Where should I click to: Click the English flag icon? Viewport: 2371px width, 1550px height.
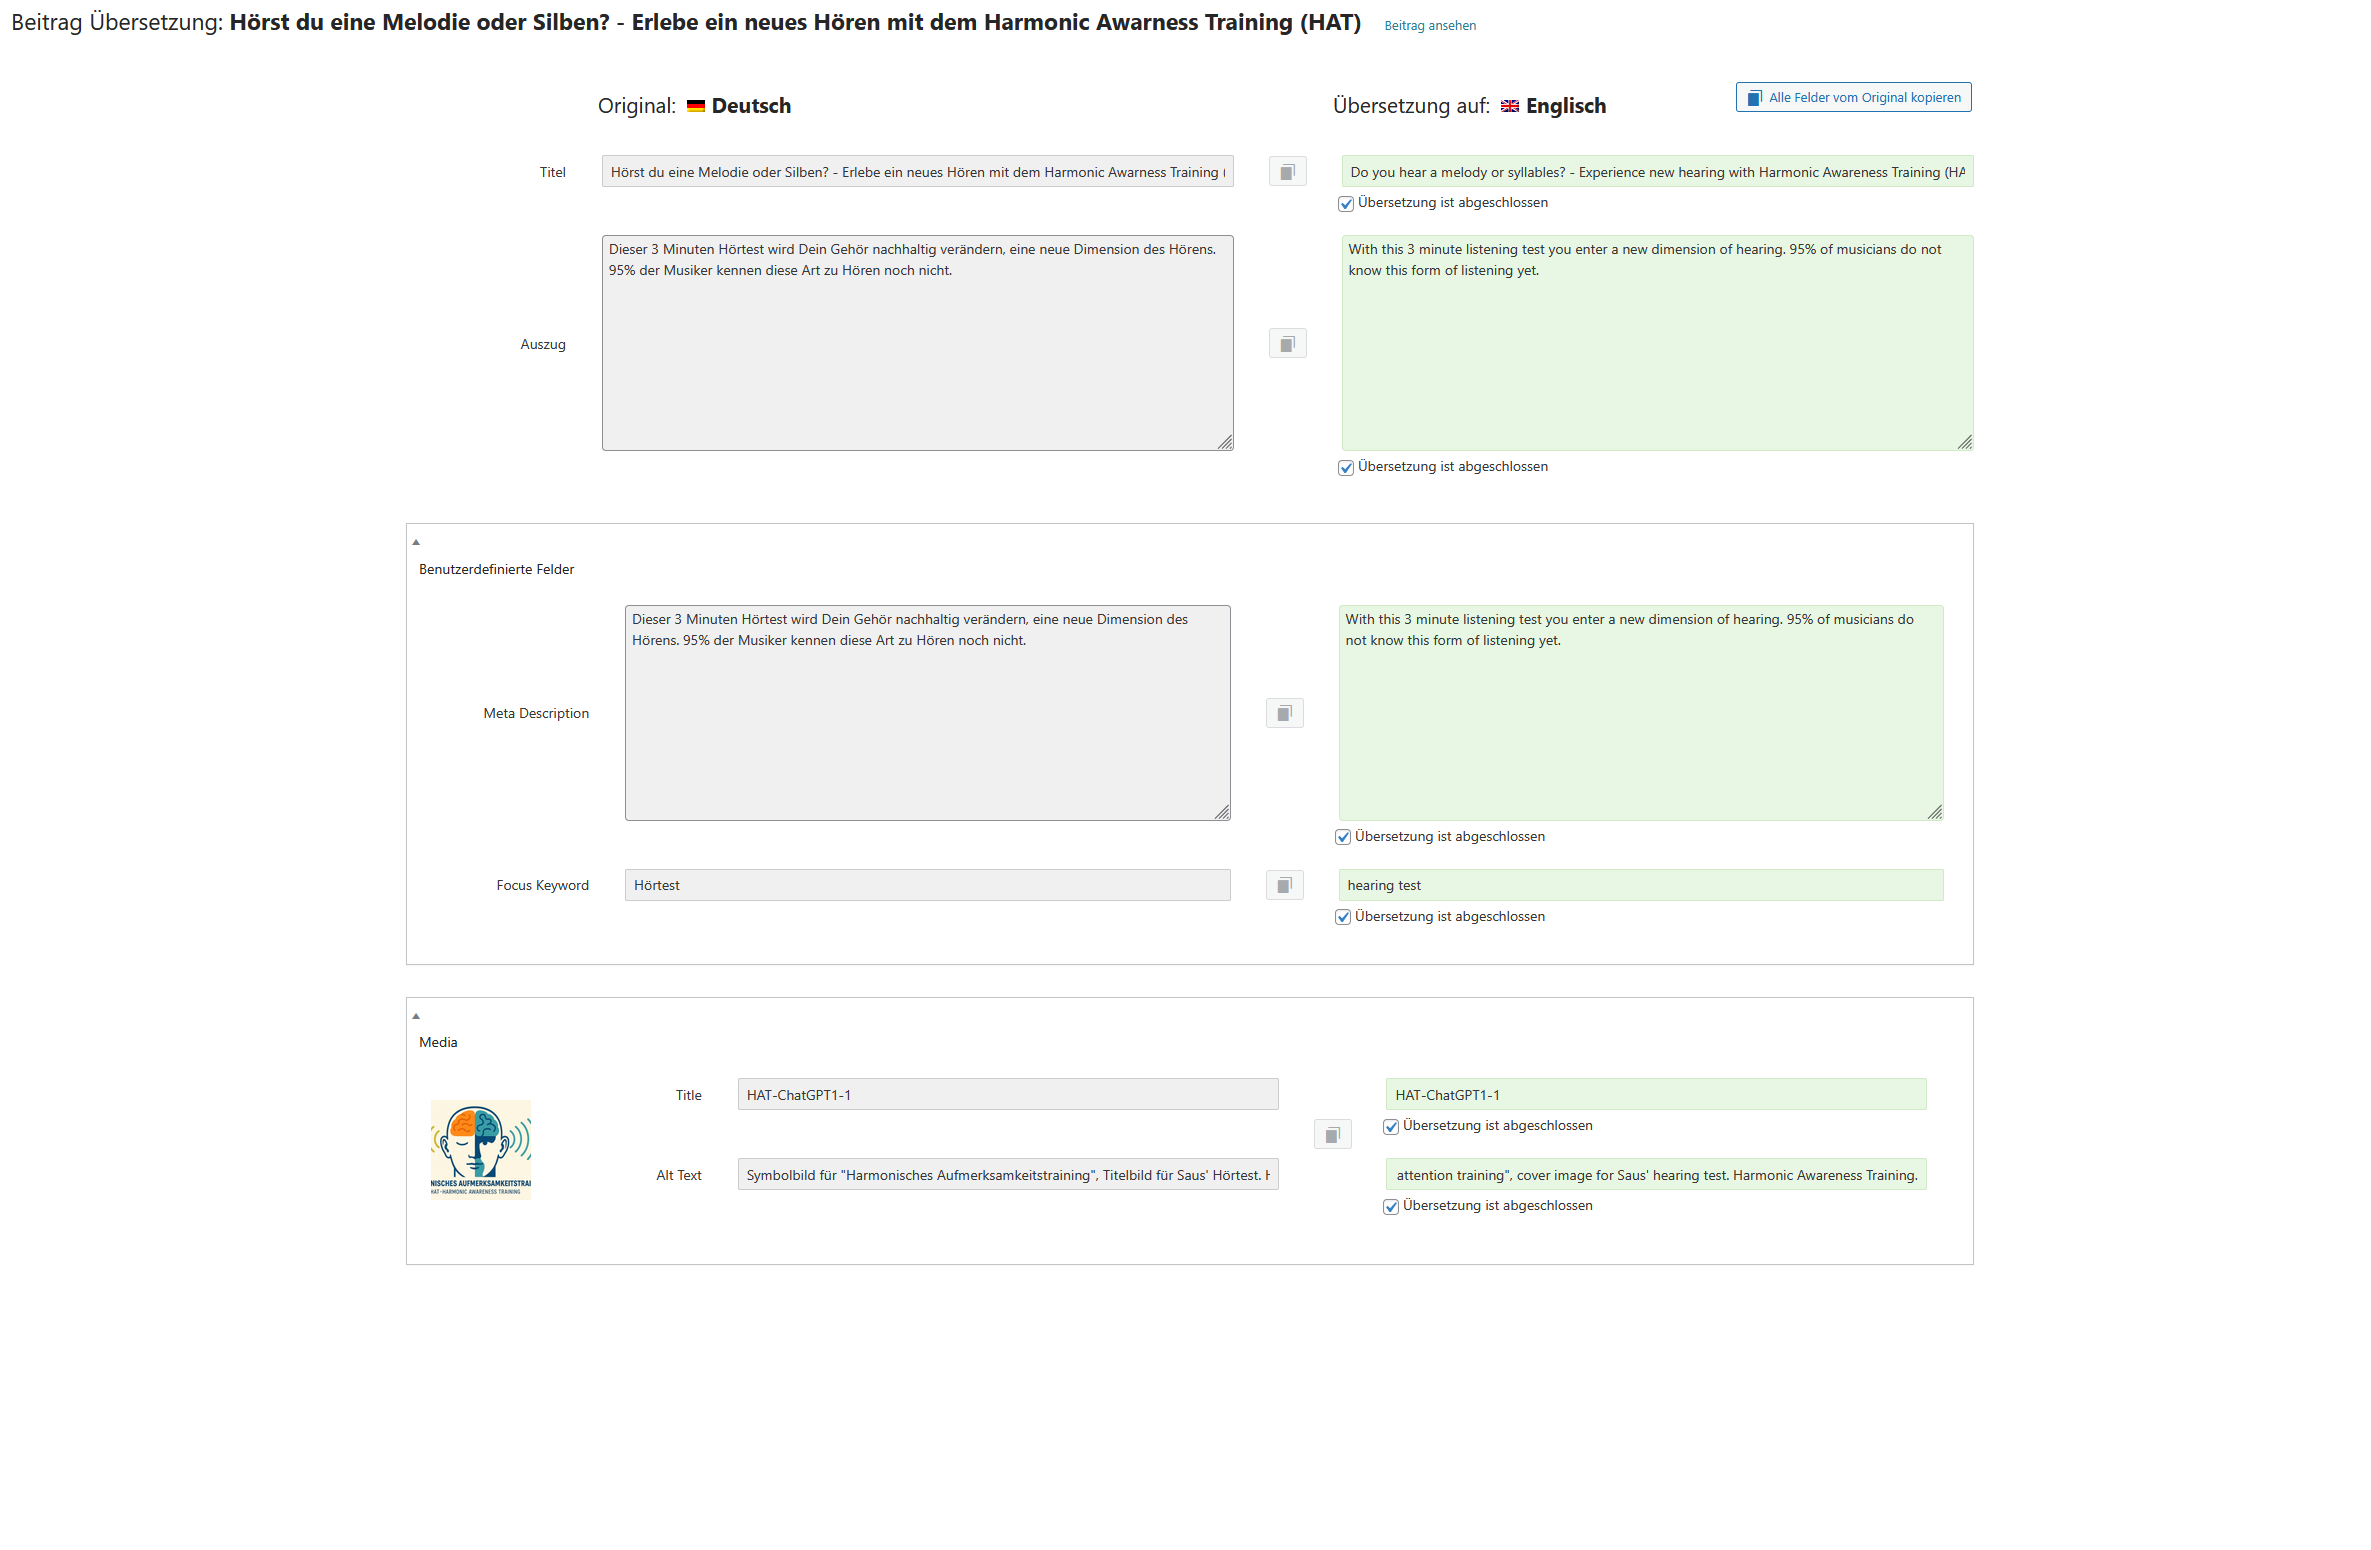pyautogui.click(x=1510, y=106)
